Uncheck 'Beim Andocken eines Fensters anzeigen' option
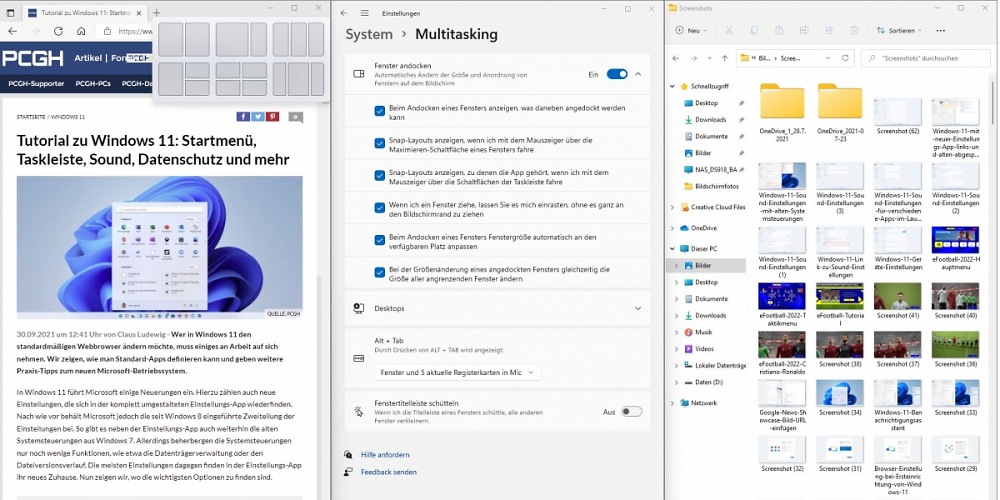Viewport: 1000px width, 500px height. (379, 112)
